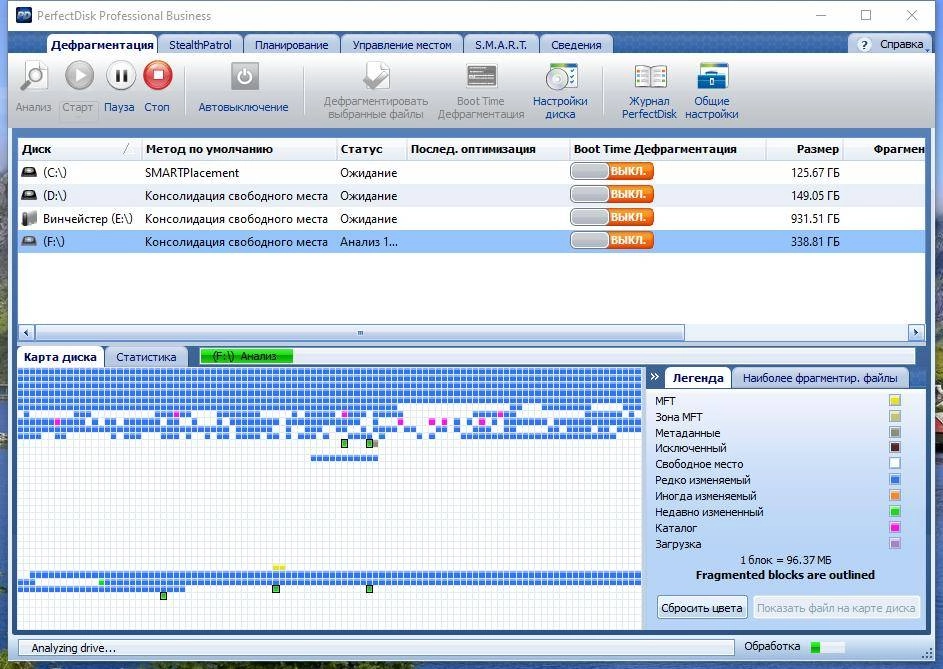Open Журнал PerfectDisk icon
Image resolution: width=943 pixels, height=669 pixels.
pos(650,77)
